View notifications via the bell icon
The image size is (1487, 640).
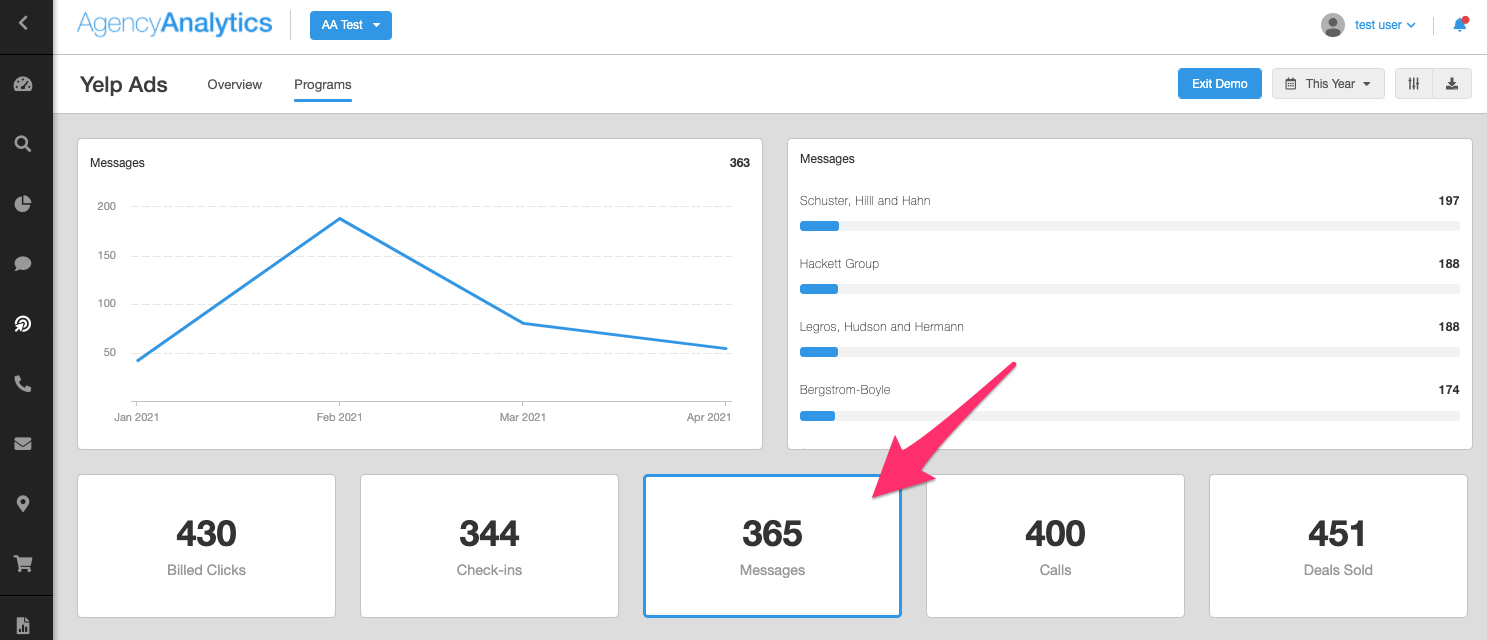[x=1459, y=25]
